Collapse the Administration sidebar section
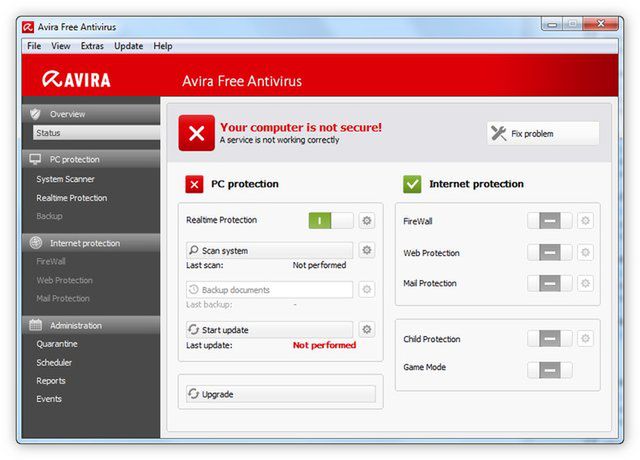The width and height of the screenshot is (640, 460). (91, 325)
